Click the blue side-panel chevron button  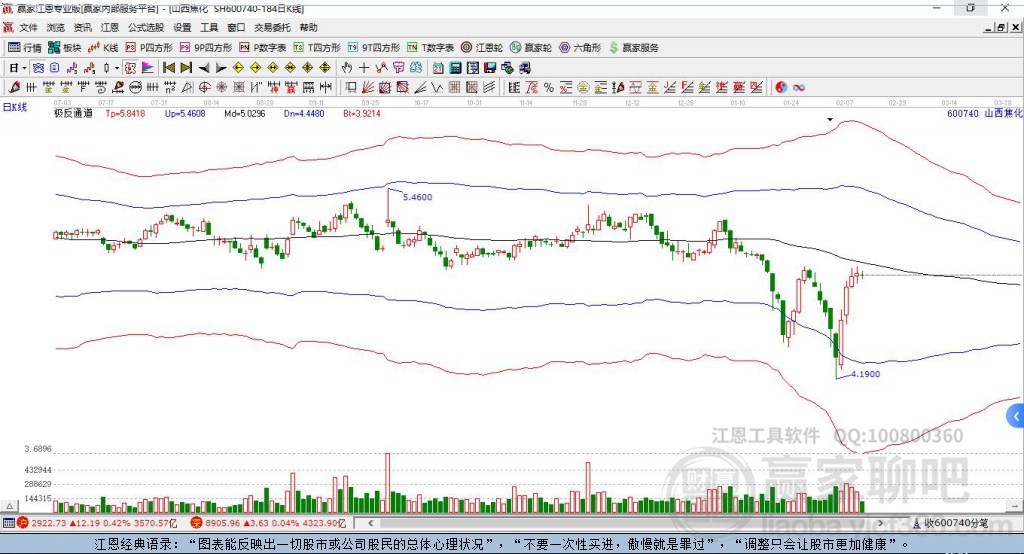click(x=1016, y=416)
